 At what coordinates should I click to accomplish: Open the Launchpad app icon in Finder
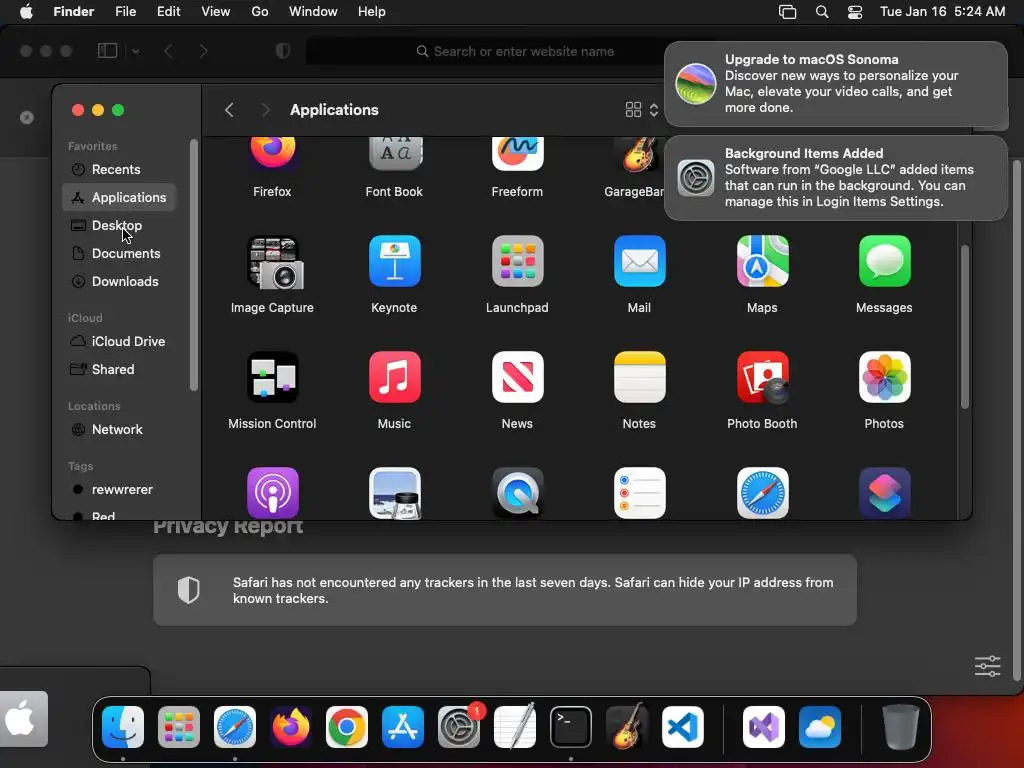[517, 261]
